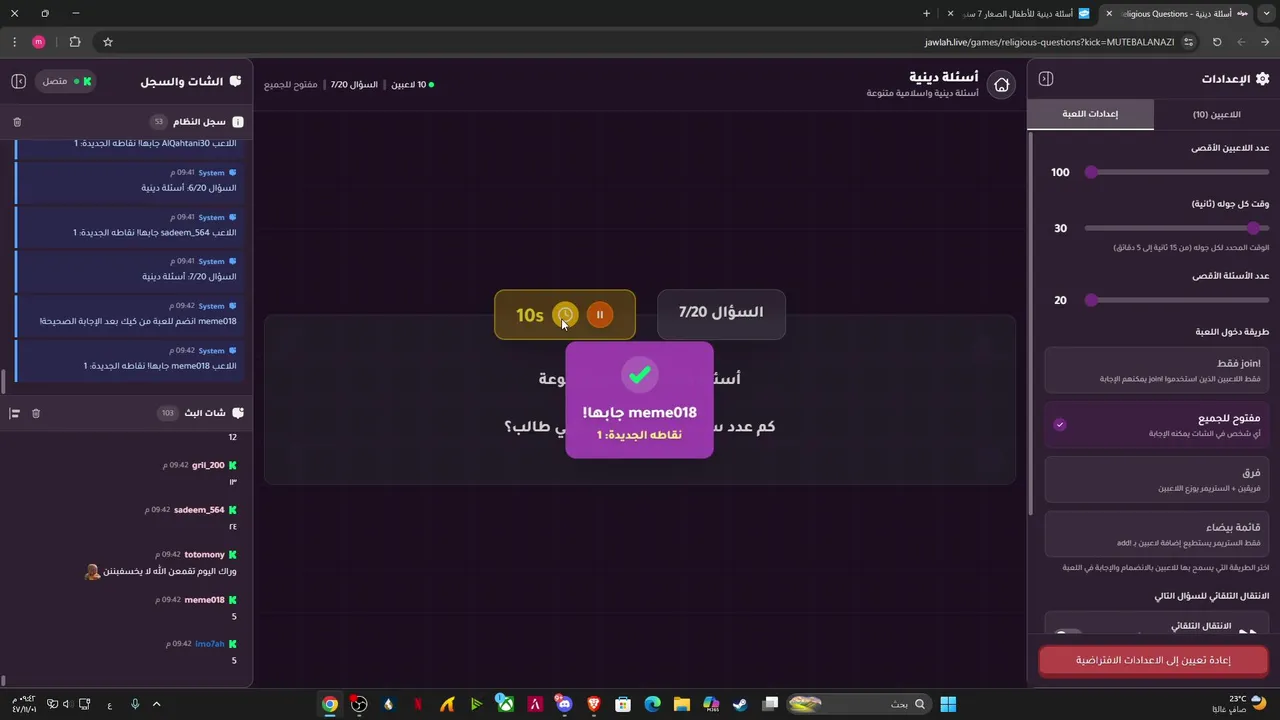Image resolution: width=1280 pixels, height=720 pixels.
Task: Click the microphone icon in system tray
Action: click(x=134, y=704)
